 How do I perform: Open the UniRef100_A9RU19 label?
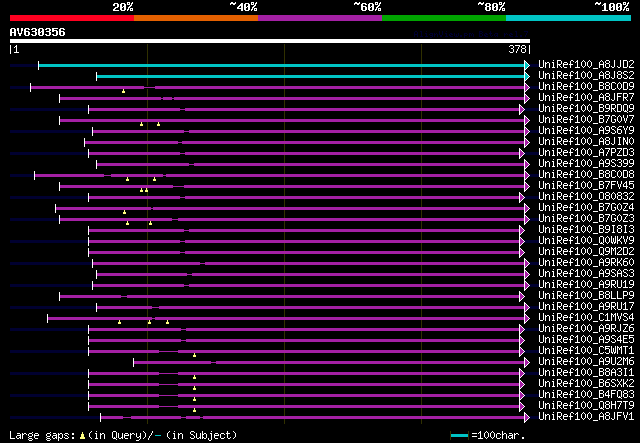pyautogui.click(x=586, y=285)
